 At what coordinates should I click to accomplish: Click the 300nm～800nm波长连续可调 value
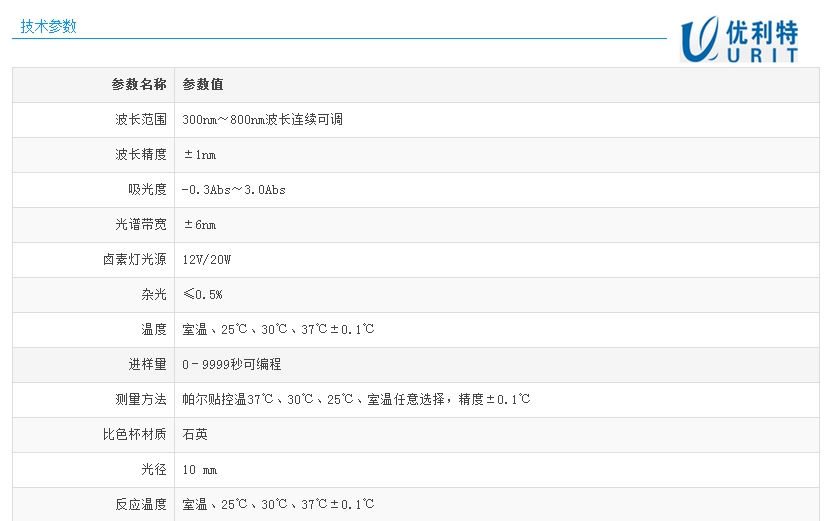(x=263, y=120)
